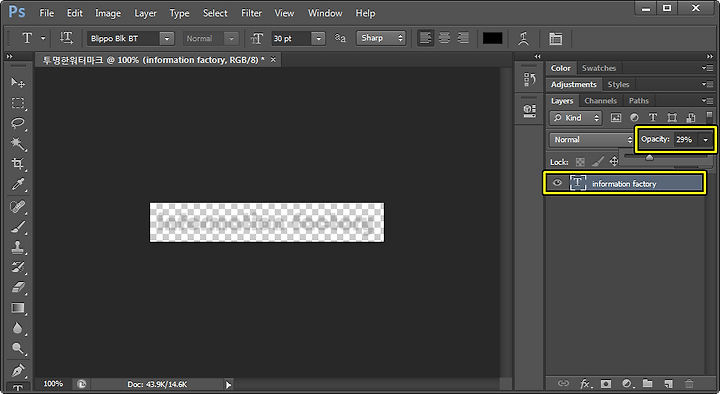Turn layer filtering on or off
Screen dimensions: 720x394
pyautogui.click(x=709, y=116)
